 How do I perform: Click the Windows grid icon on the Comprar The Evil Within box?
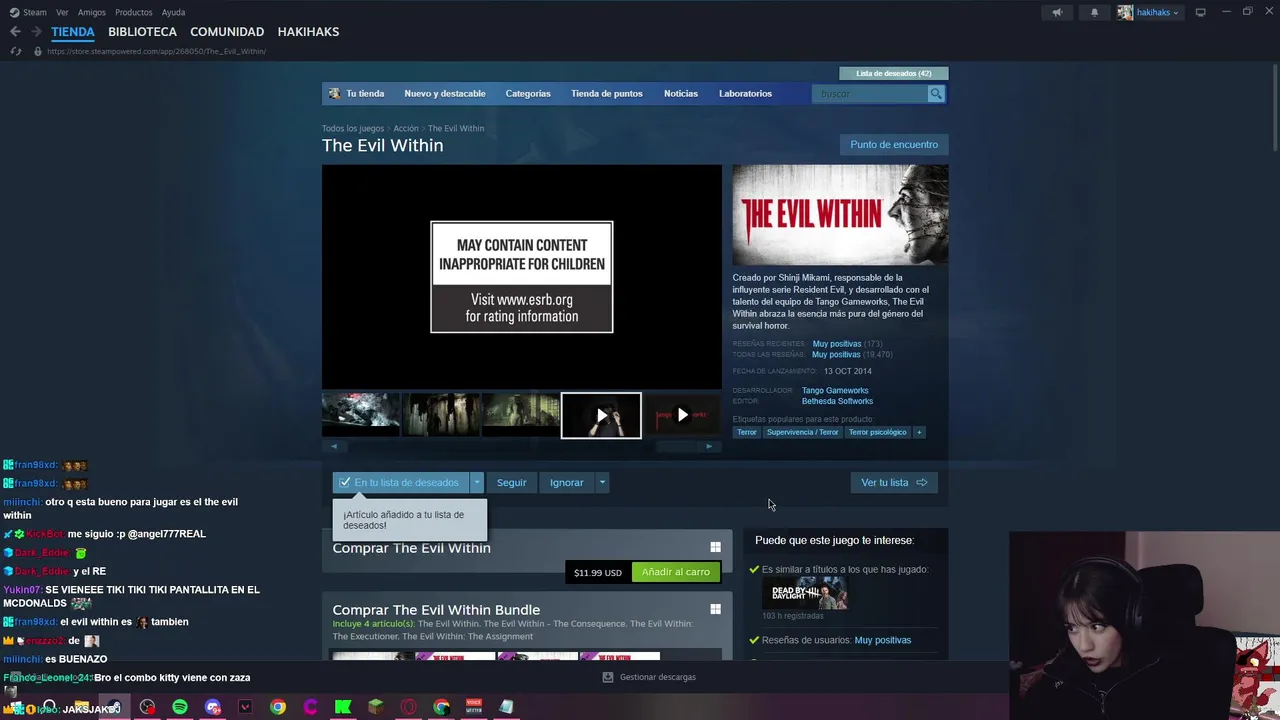click(x=715, y=547)
